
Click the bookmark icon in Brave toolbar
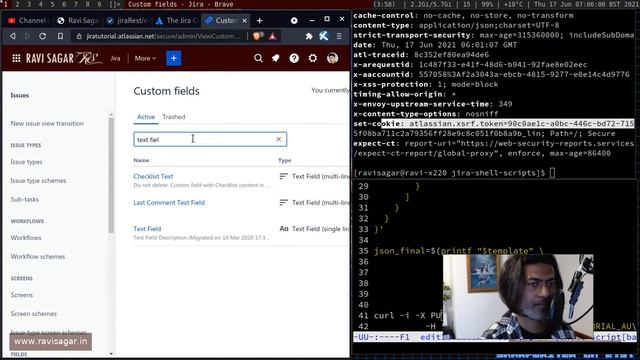[60, 36]
